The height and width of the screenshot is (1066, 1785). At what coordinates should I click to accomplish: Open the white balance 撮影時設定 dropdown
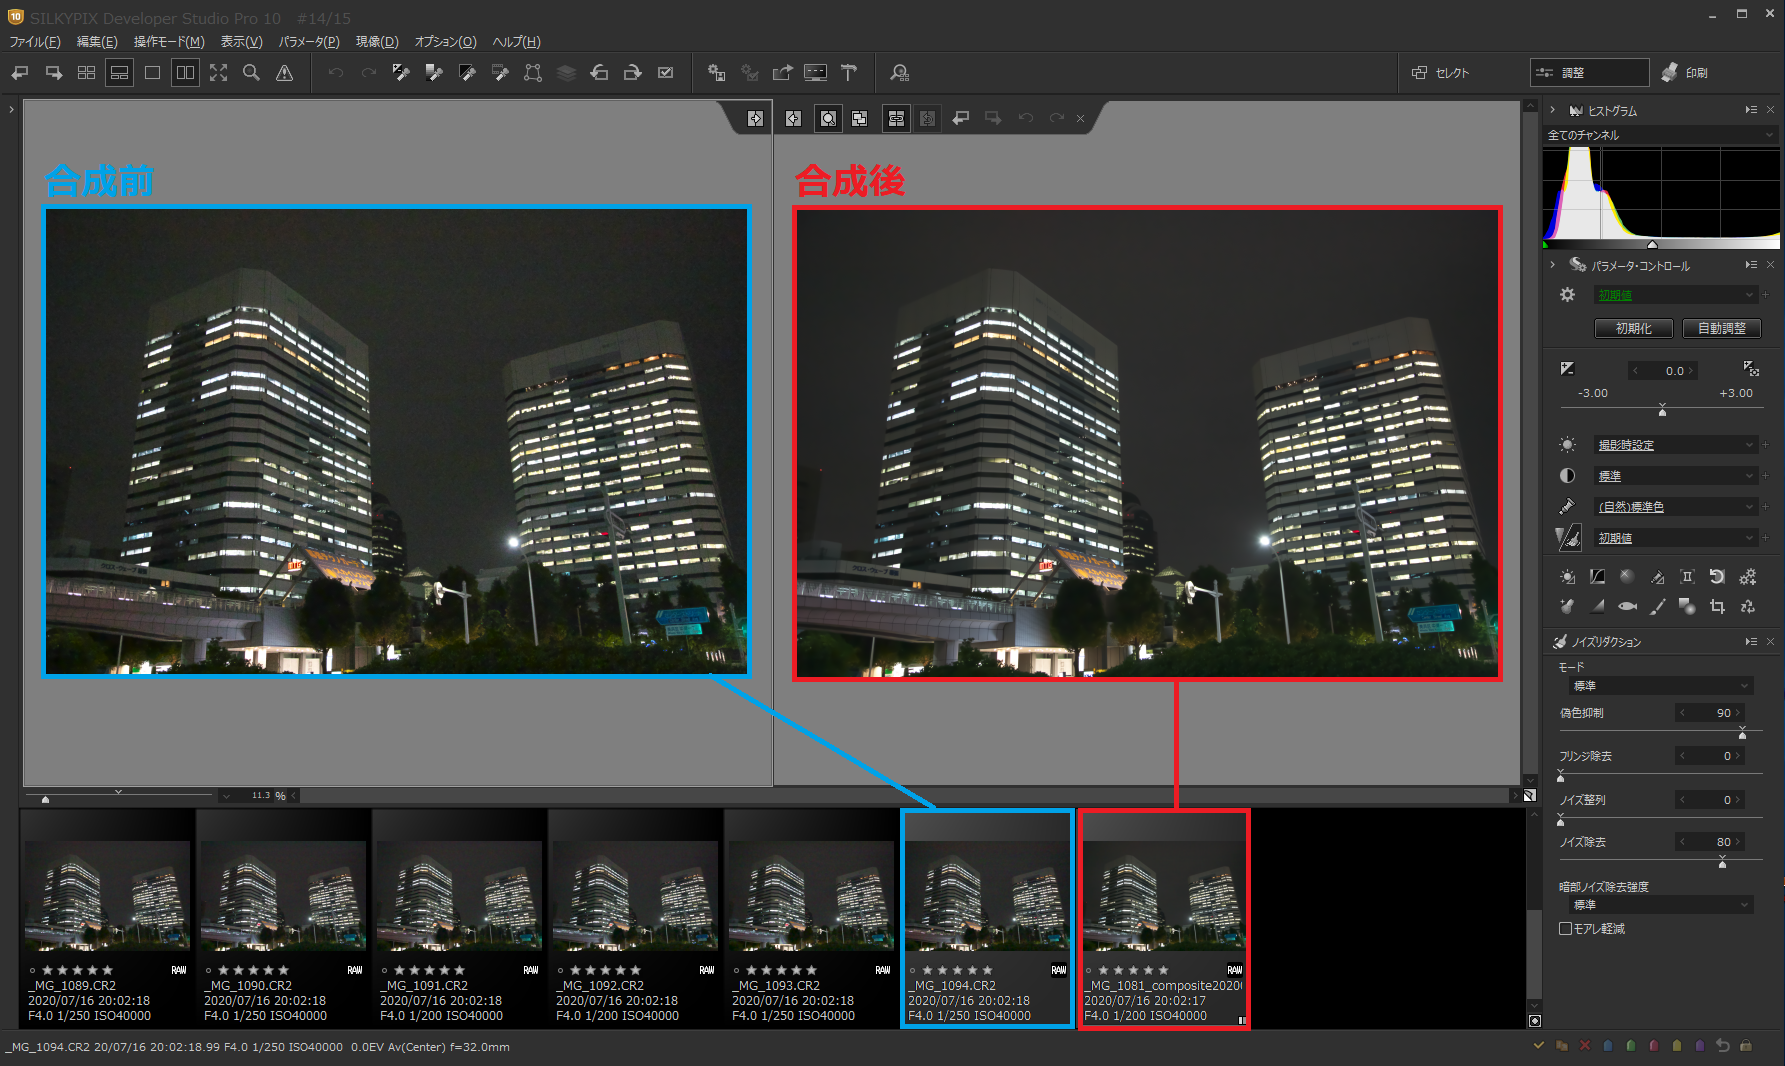coord(1675,445)
